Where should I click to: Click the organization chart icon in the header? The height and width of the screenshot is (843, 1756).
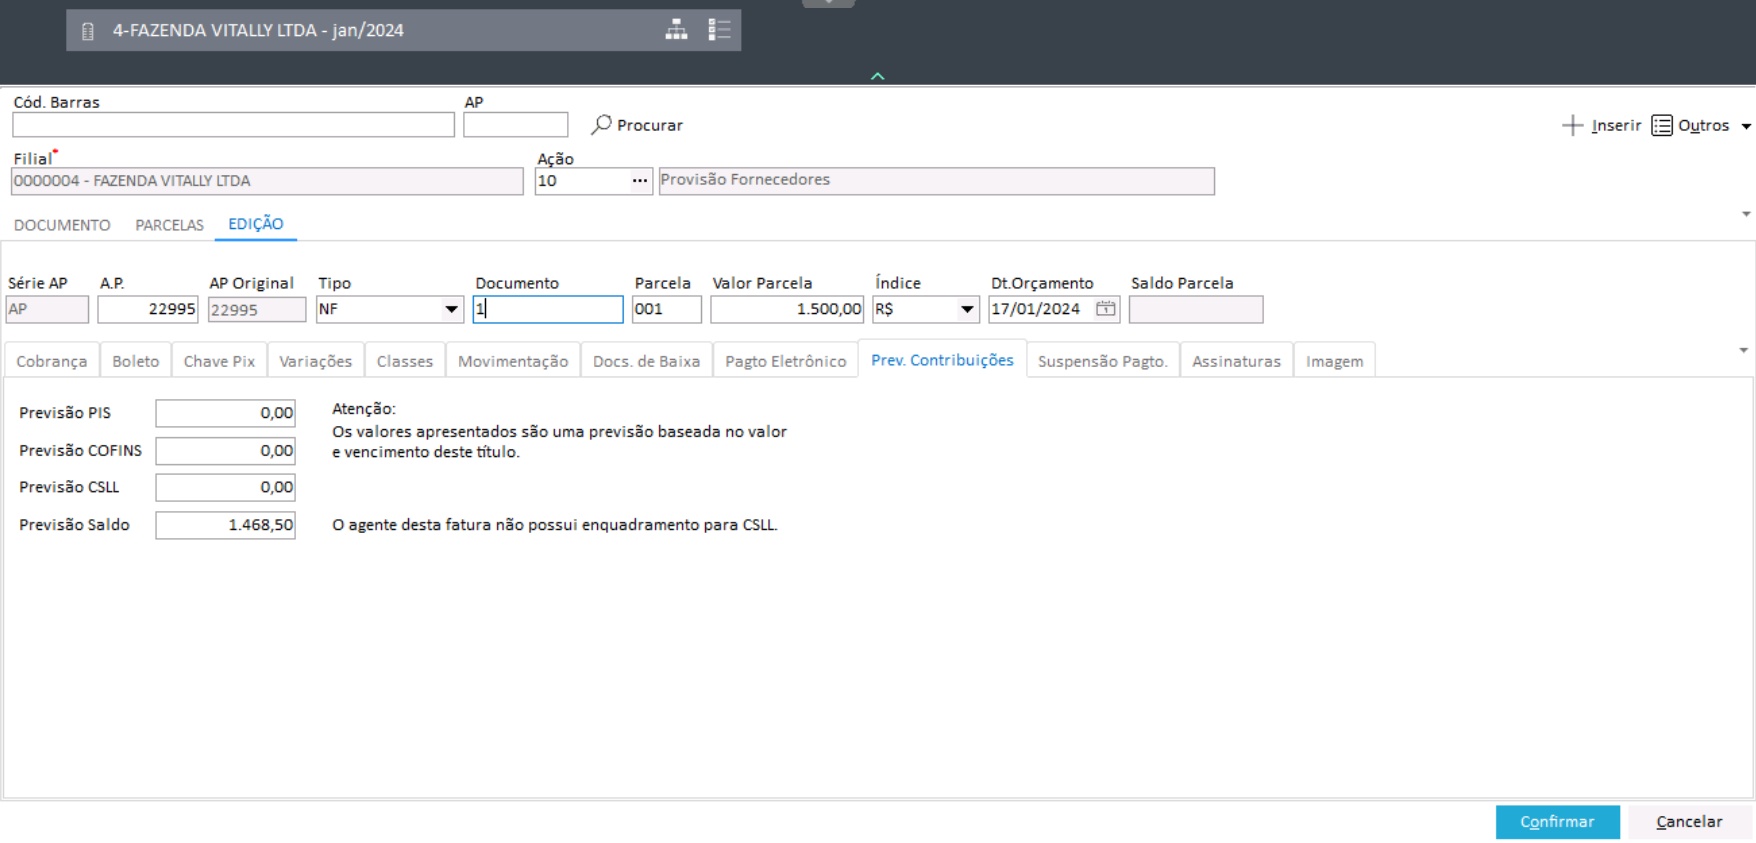pos(677,30)
